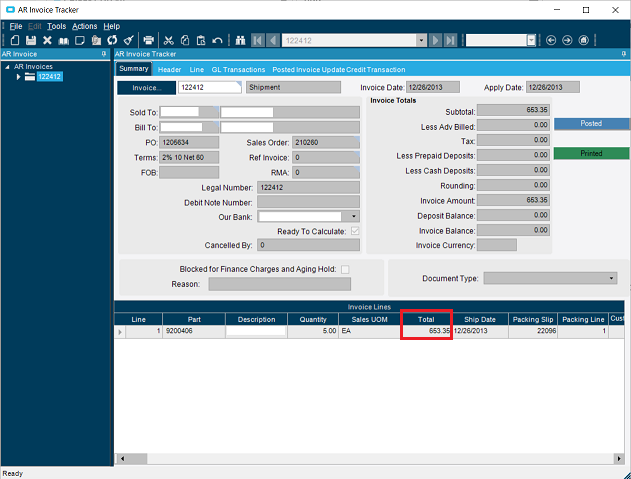Click the Back circled left arrow icon
Screen dimensions: 631x479
(551, 40)
